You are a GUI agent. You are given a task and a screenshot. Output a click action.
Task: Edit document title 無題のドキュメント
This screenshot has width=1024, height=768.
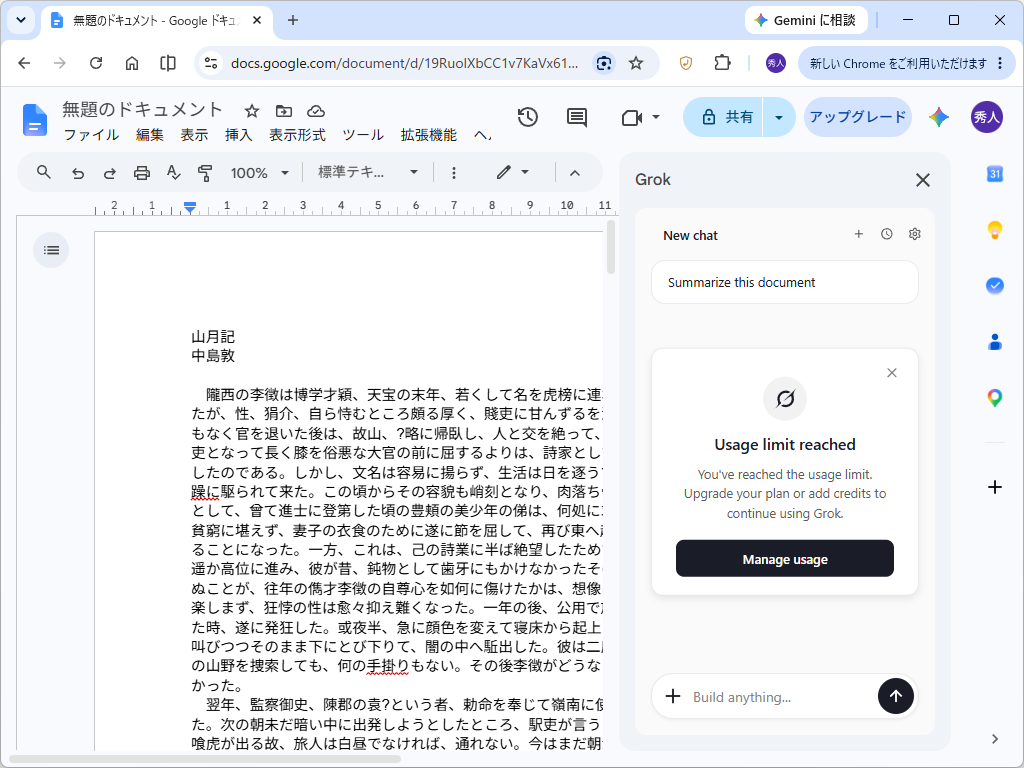142,110
